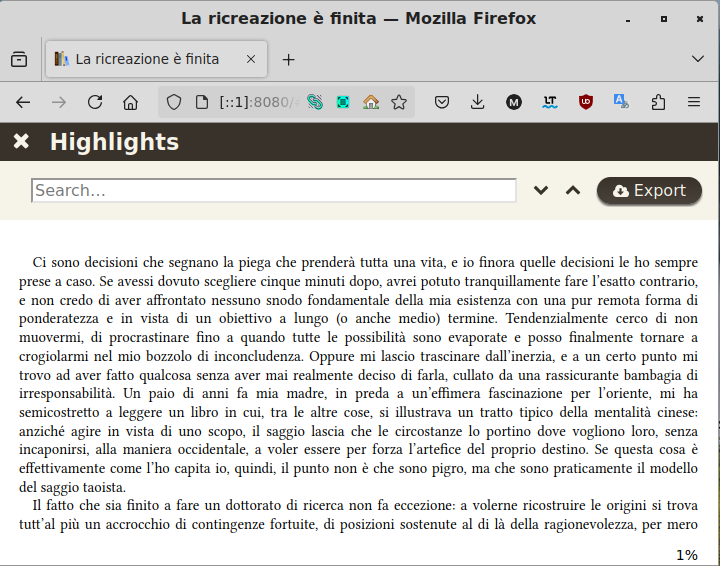Click the address bar showing [::1]:8080
Screen dimensions: 720x566
pyautogui.click(x=259, y=102)
